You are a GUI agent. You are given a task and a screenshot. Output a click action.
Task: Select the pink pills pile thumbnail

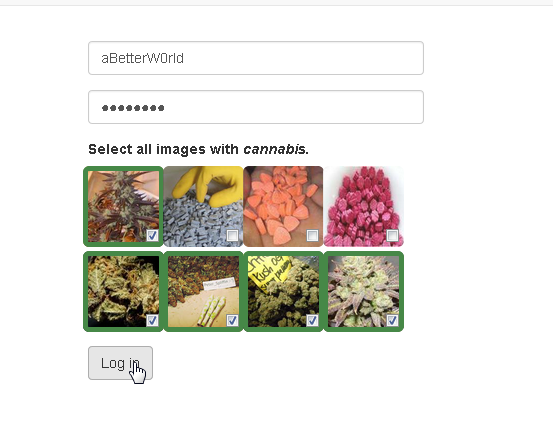364,206
